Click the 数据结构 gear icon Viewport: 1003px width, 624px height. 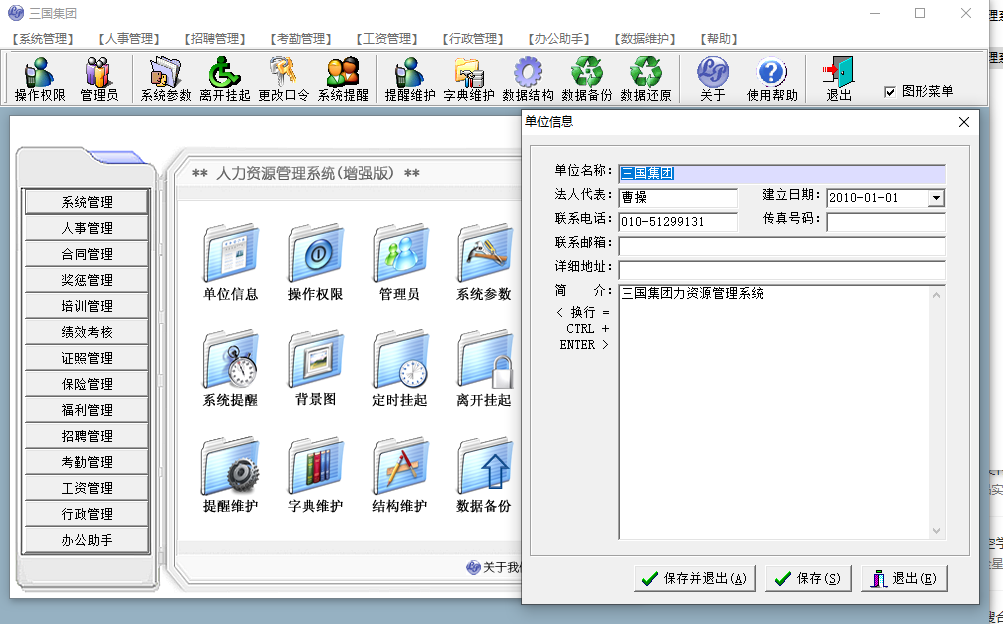click(528, 79)
